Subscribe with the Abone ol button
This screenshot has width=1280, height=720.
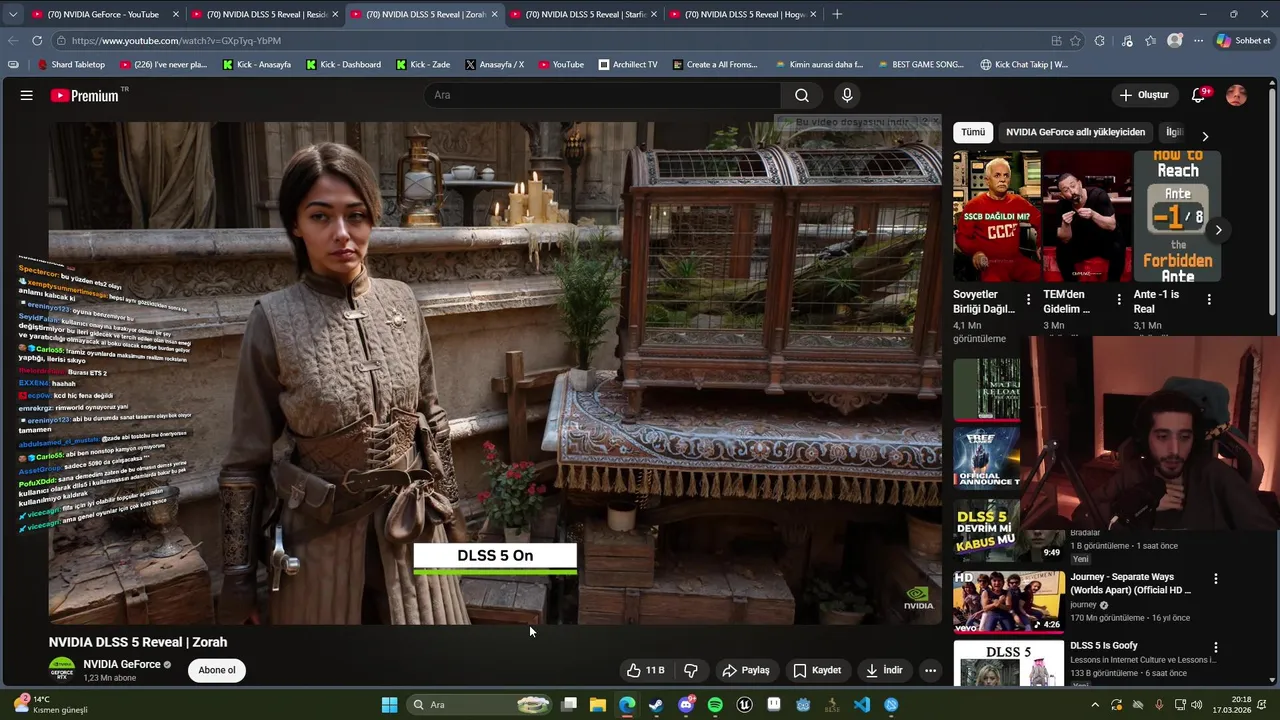tap(217, 670)
